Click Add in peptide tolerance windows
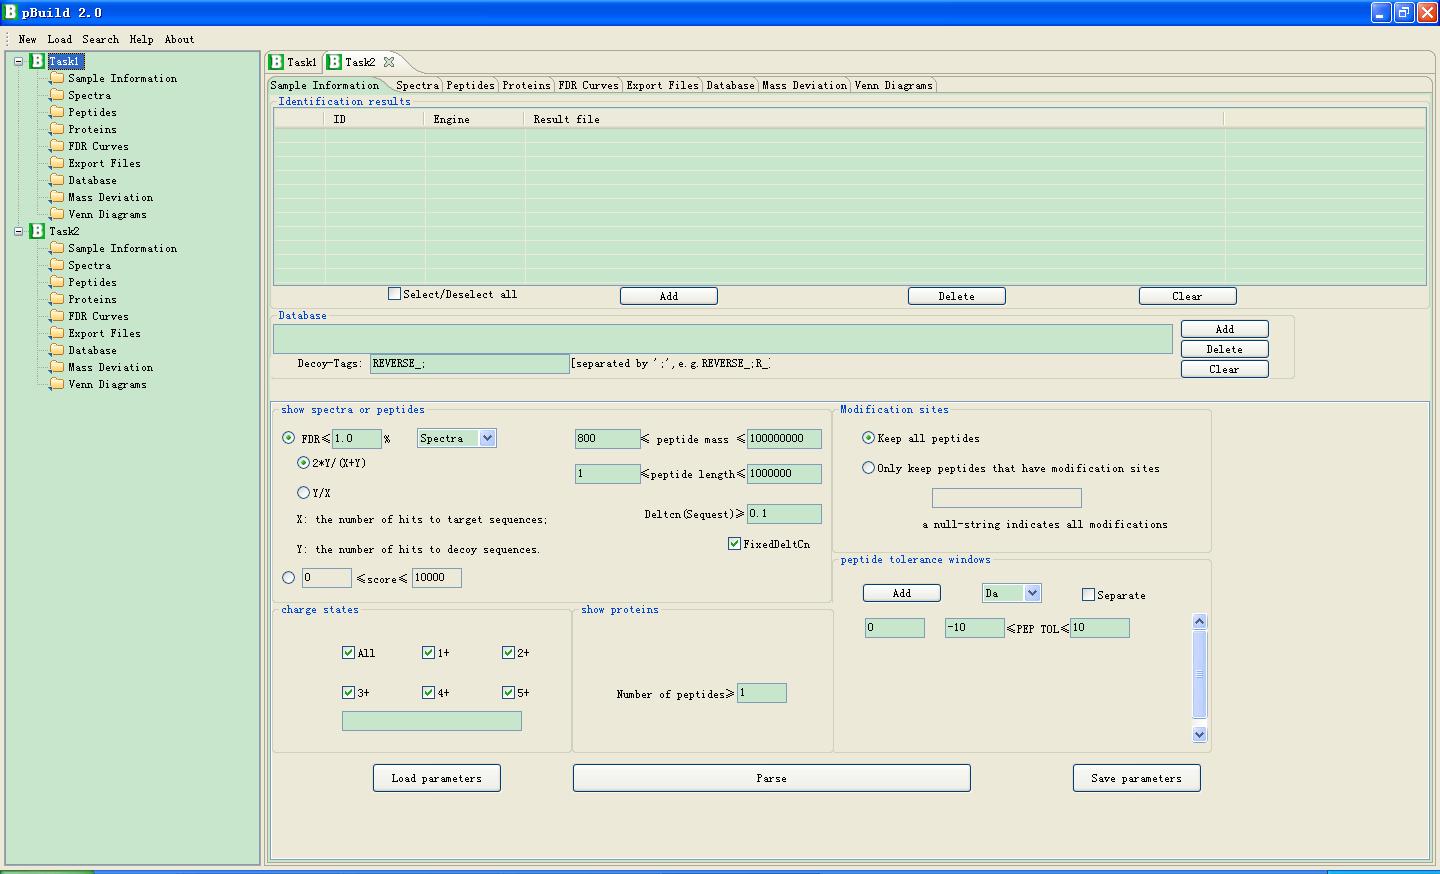Screen dimensions: 1440x874 [901, 593]
